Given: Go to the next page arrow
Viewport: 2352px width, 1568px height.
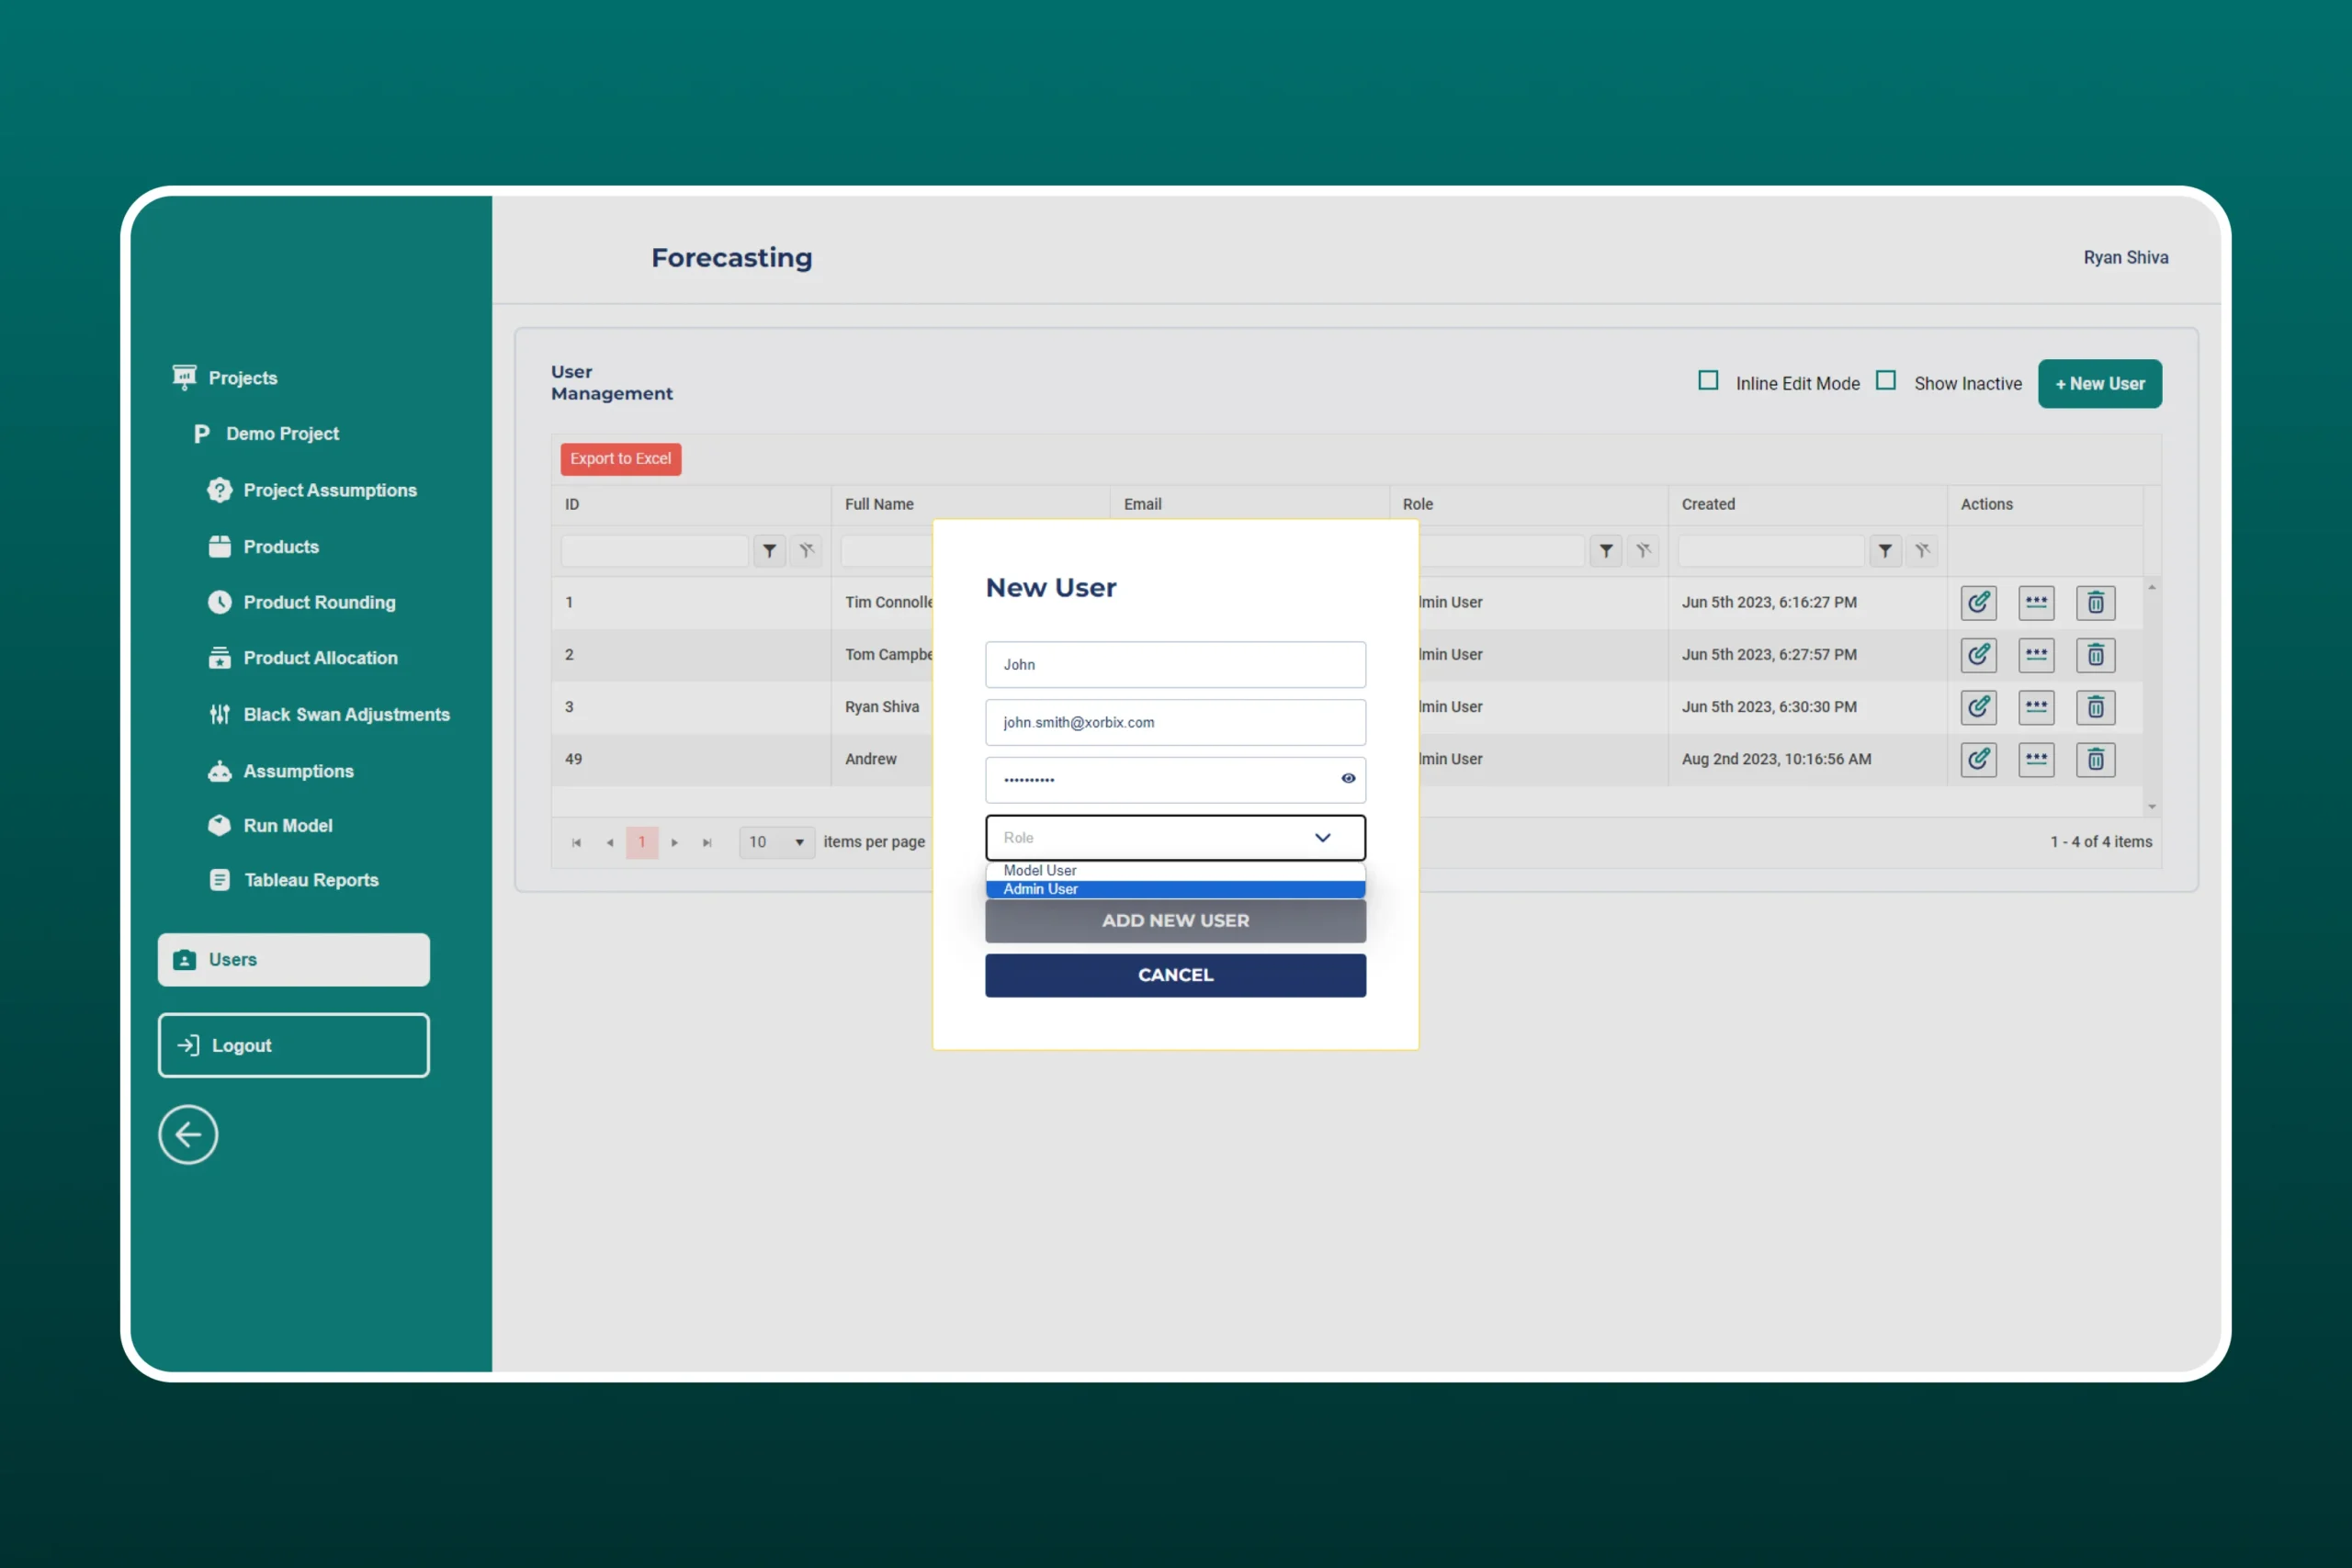Looking at the screenshot, I should pyautogui.click(x=675, y=842).
